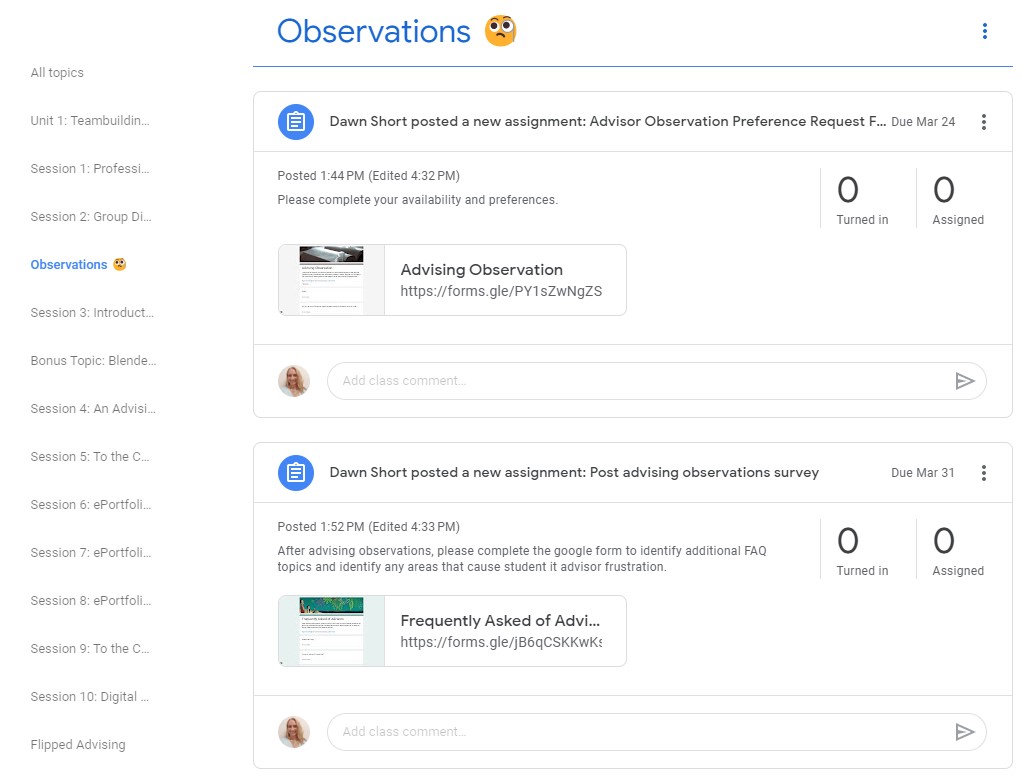Send the class comment on first assignment

pos(964,381)
